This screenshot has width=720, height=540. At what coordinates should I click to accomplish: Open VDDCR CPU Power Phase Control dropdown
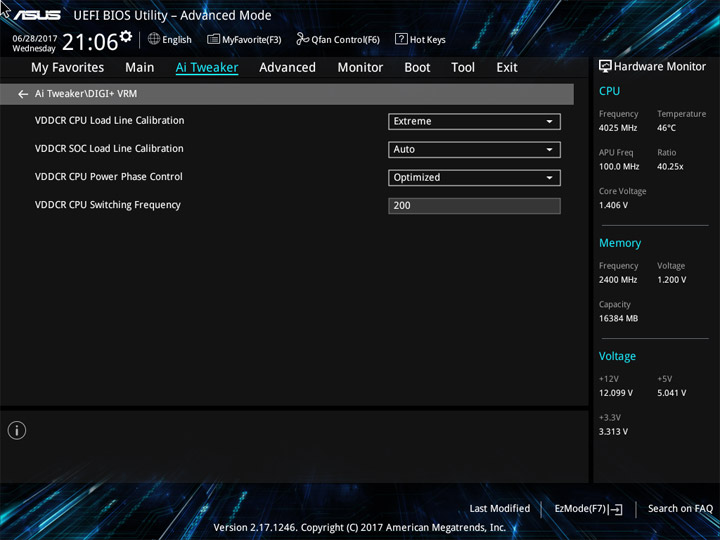pos(474,178)
